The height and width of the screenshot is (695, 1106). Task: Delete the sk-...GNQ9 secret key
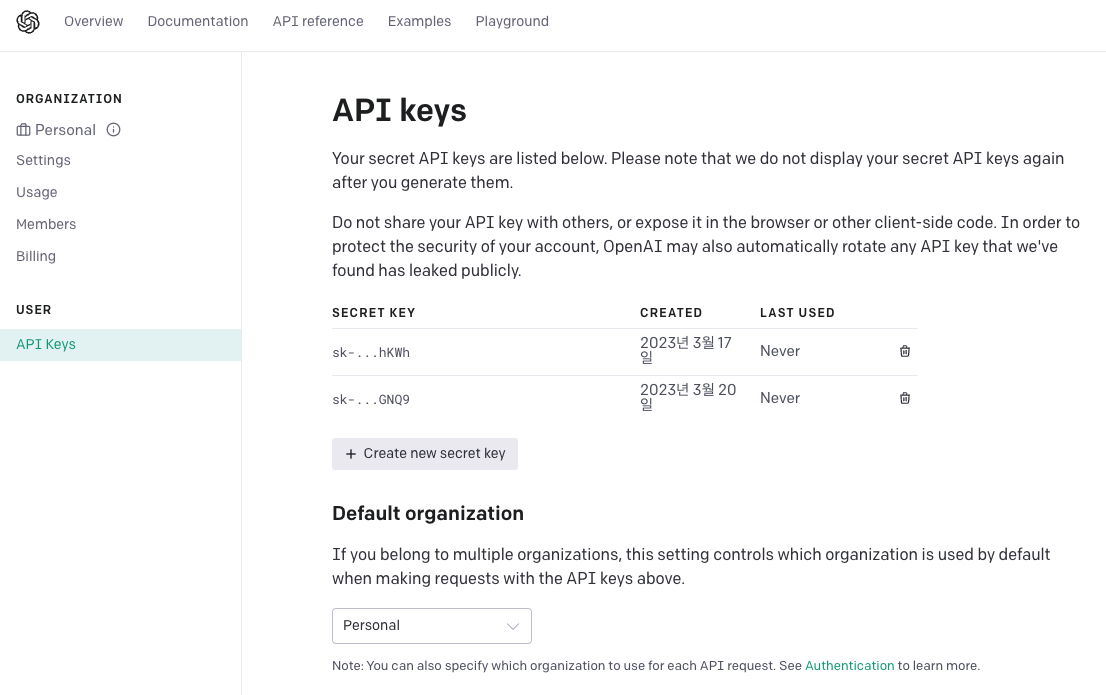(x=905, y=398)
